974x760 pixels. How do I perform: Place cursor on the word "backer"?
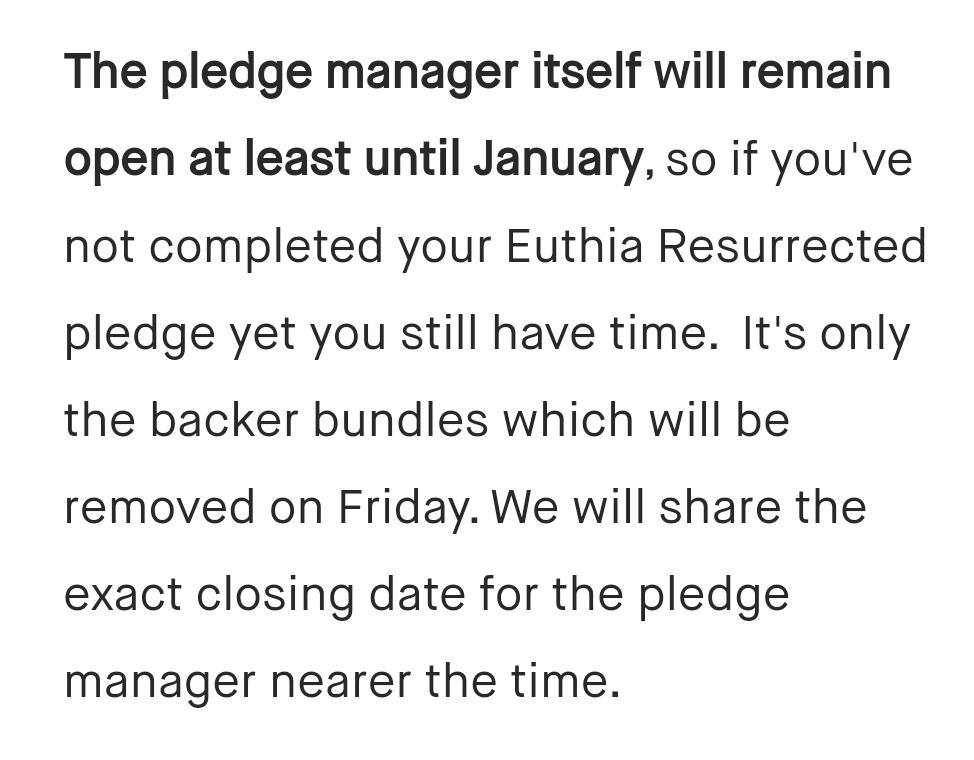coord(224,419)
